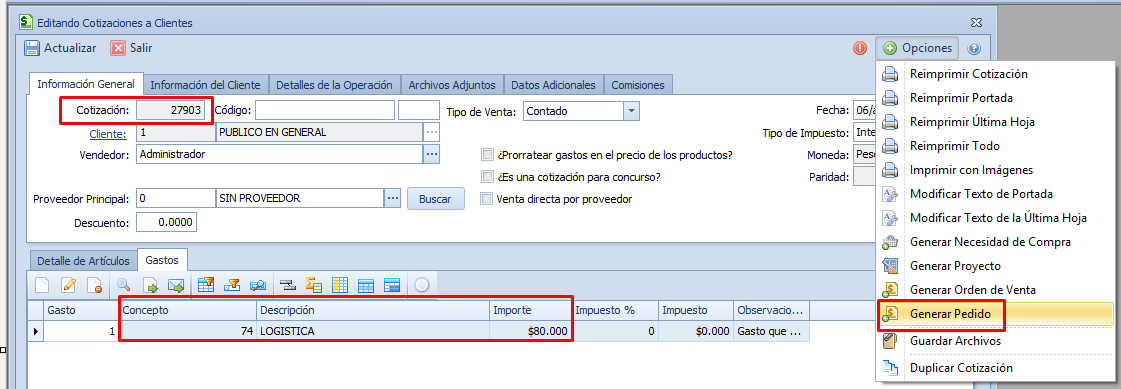
Task: Open the Moneda combo box
Action: click(864, 154)
